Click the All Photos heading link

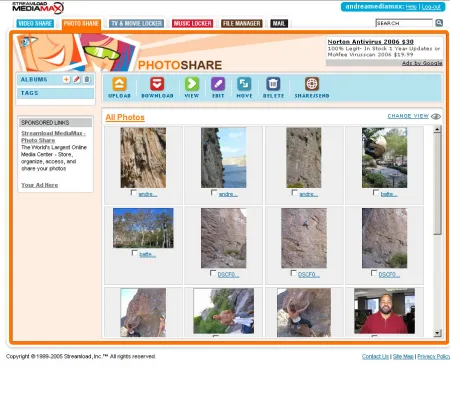point(125,117)
